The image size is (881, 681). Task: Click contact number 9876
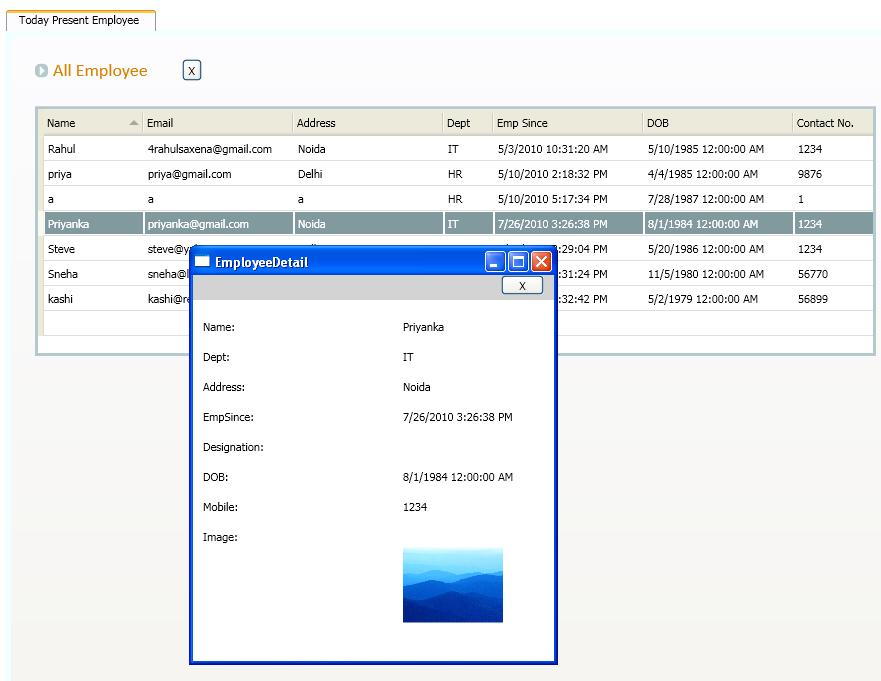point(810,174)
